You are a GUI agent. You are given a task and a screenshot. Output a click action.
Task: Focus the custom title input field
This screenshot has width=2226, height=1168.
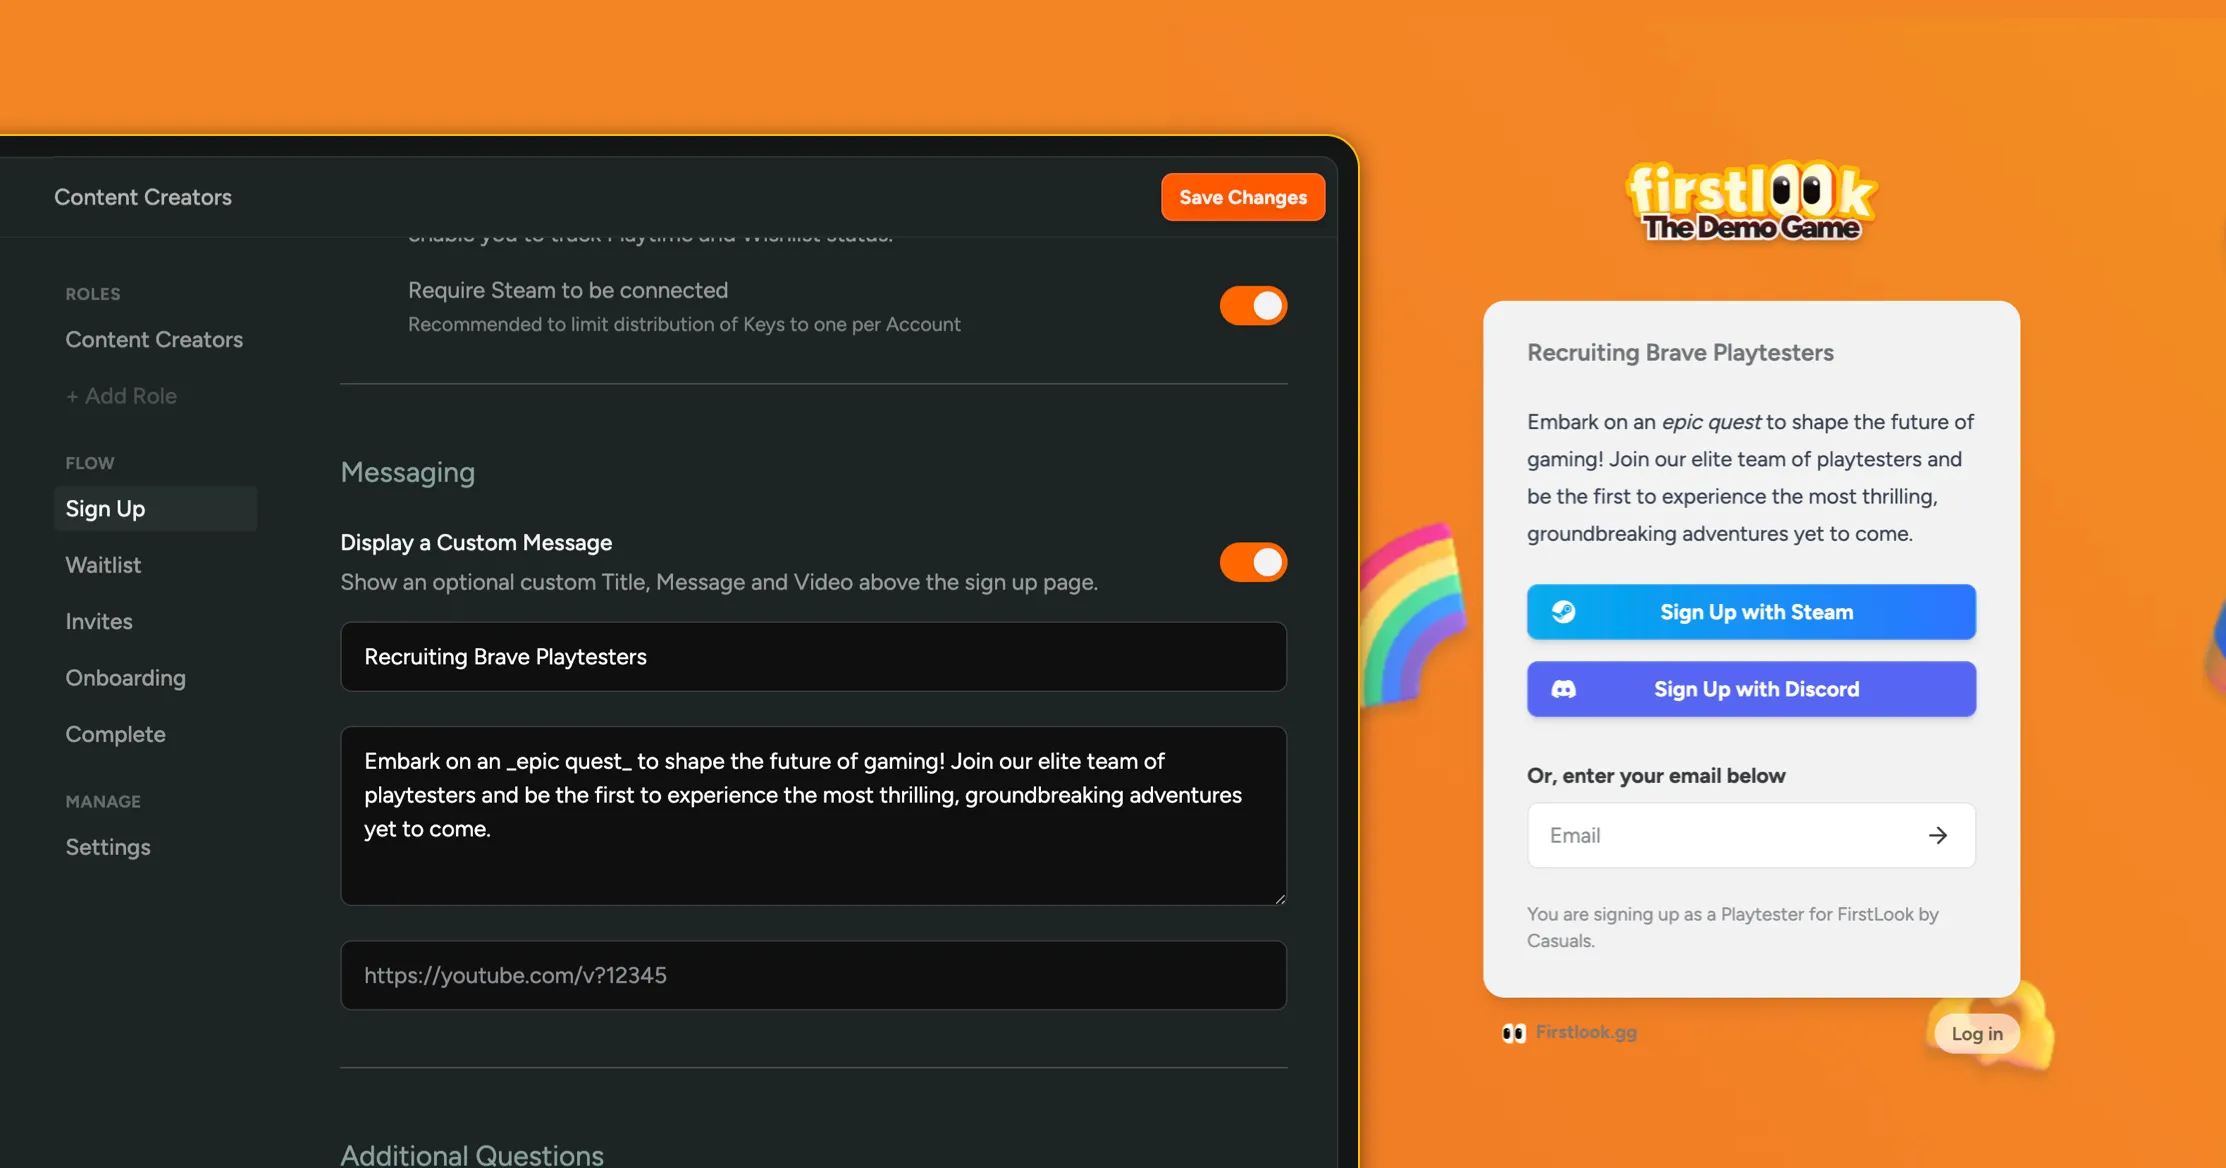tap(813, 657)
